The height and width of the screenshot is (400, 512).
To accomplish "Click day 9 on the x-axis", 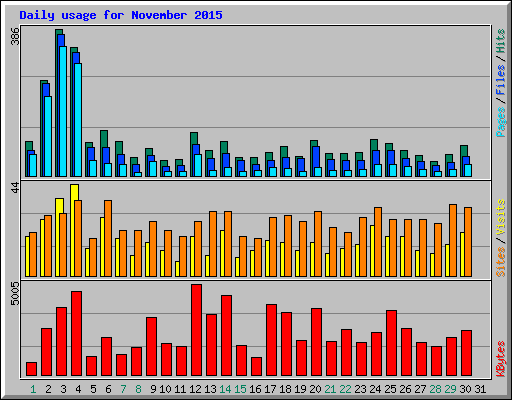I will tap(153, 389).
